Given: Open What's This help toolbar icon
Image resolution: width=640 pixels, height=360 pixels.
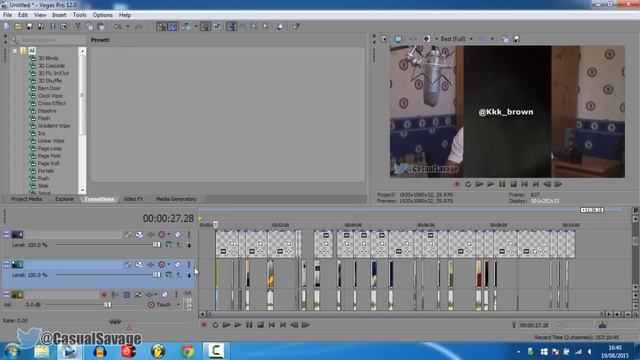Looking at the screenshot, I should pos(296,27).
